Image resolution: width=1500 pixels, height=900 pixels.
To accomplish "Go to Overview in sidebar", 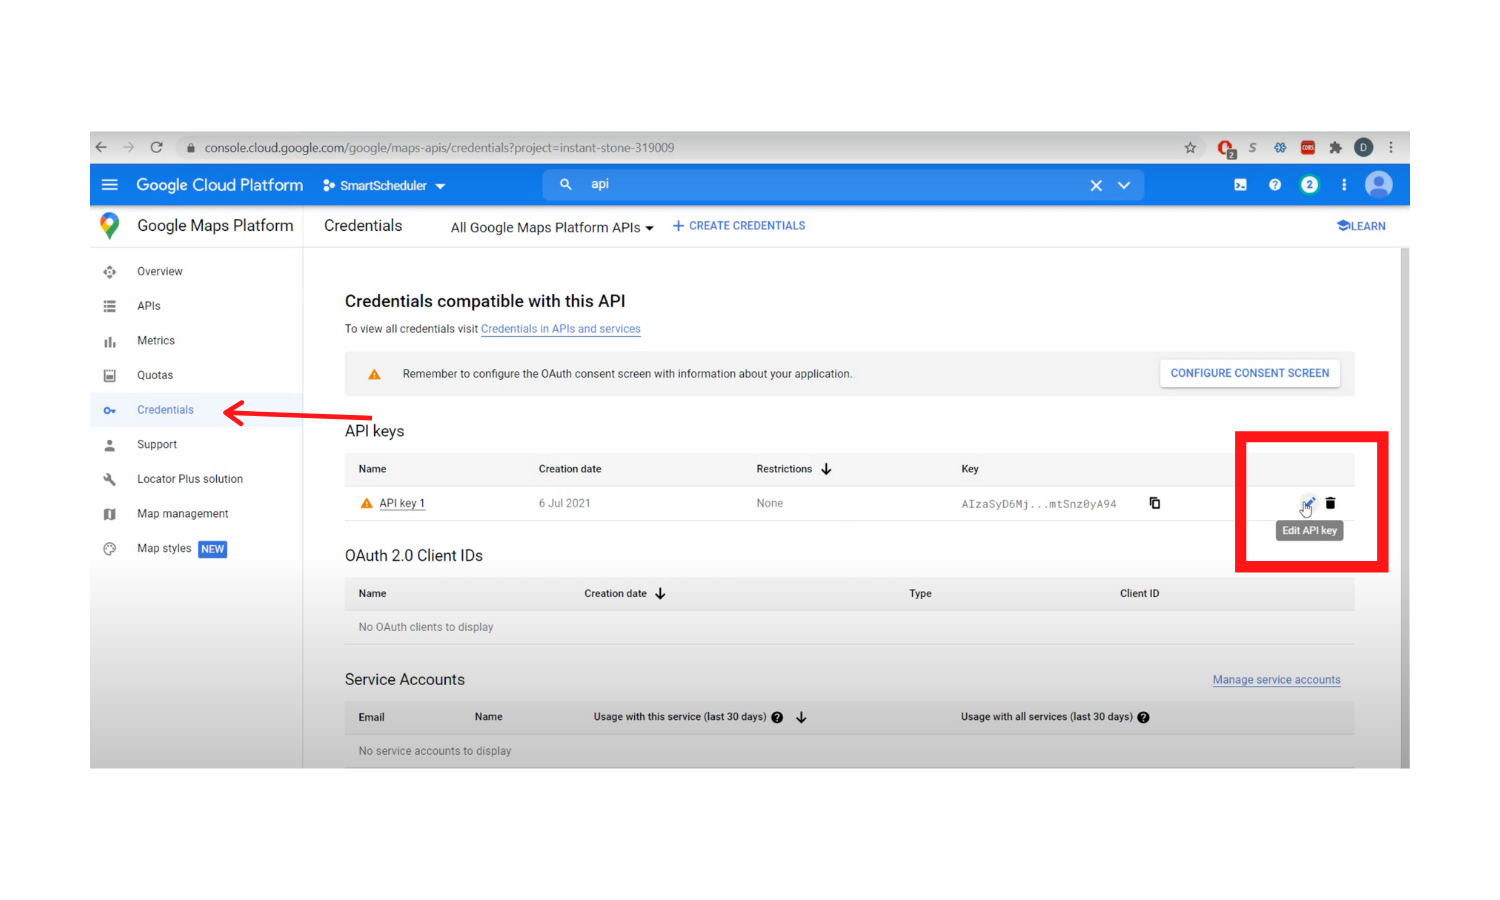I will pyautogui.click(x=160, y=272).
